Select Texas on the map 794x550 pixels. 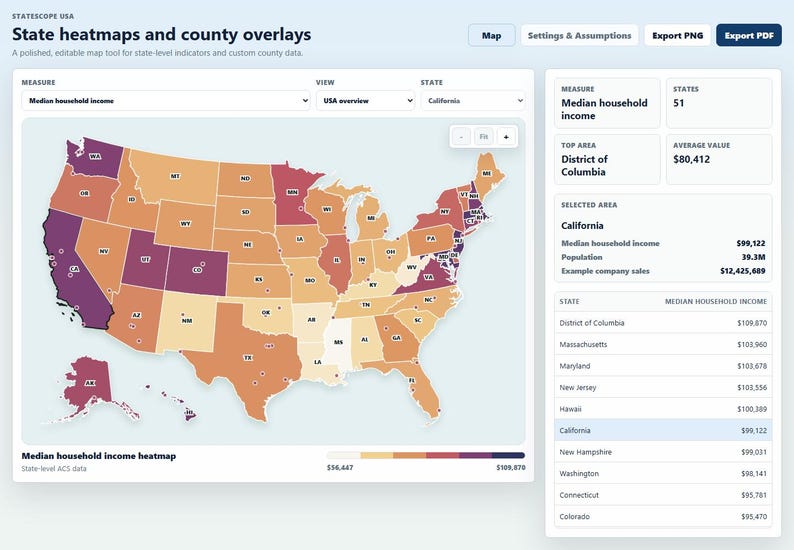(248, 358)
